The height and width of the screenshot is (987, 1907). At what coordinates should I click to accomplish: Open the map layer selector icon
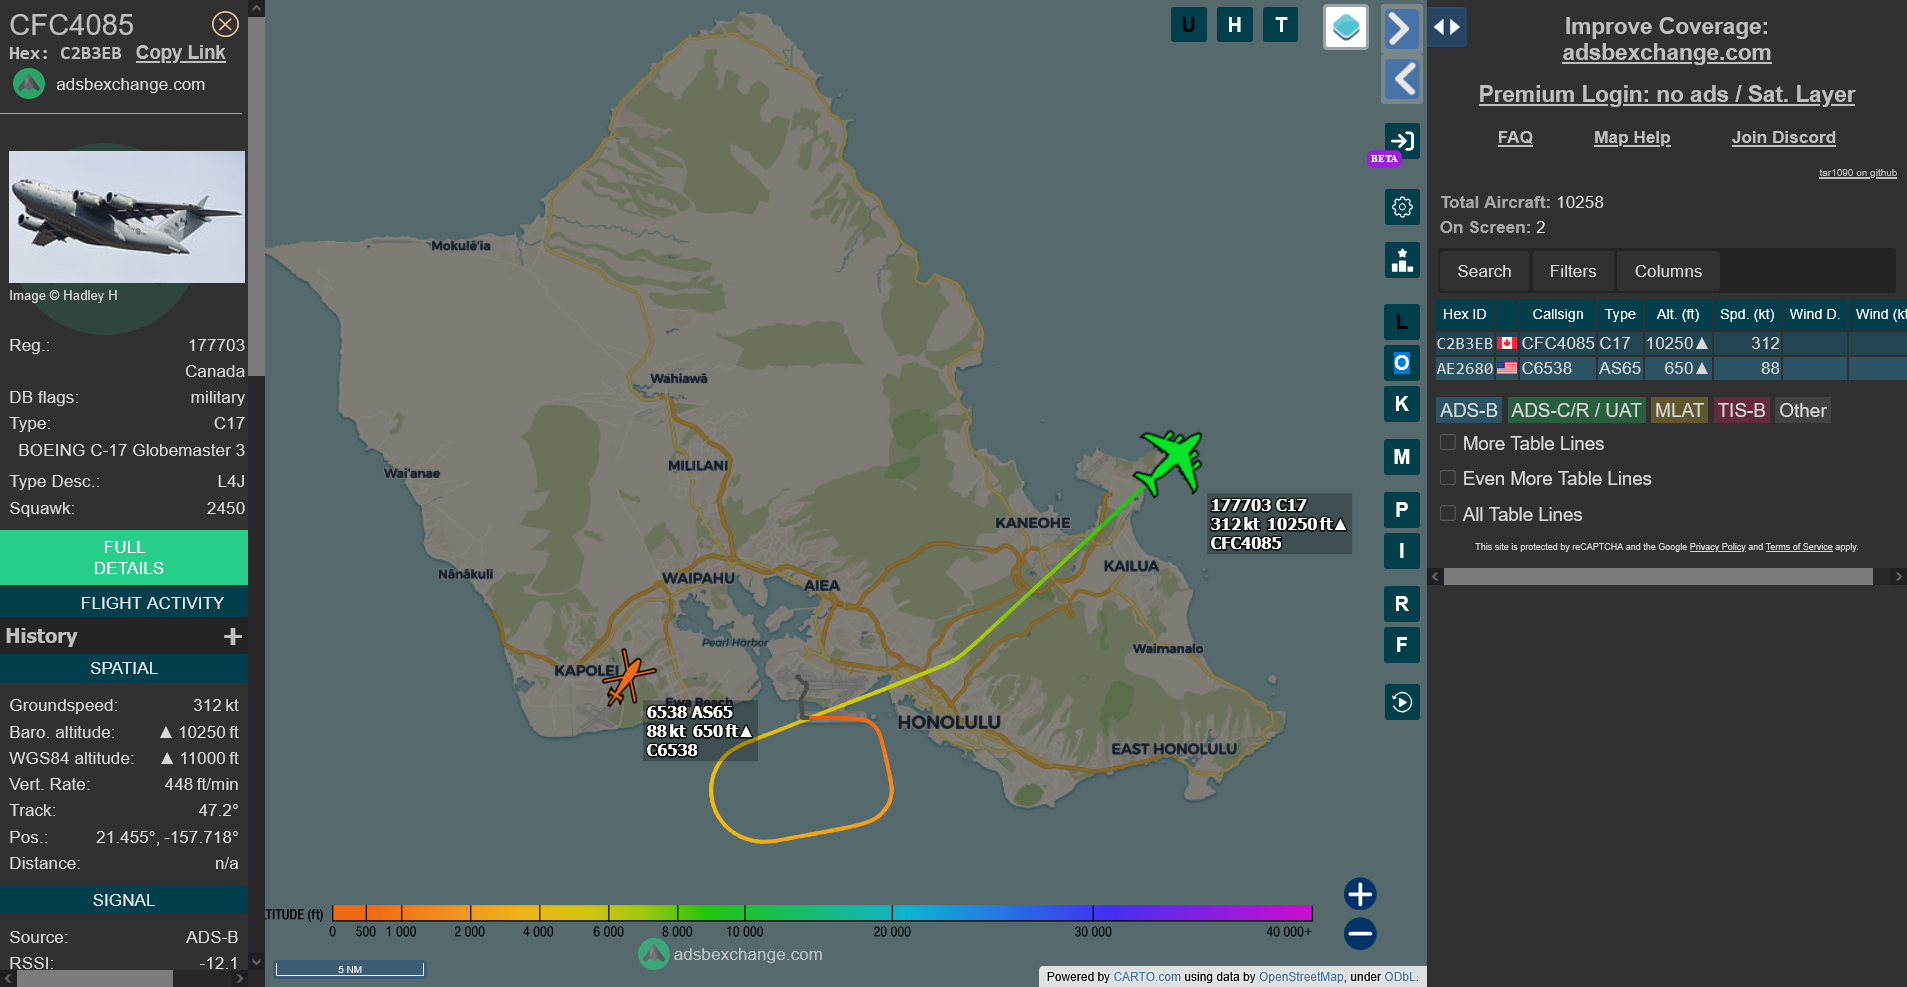point(1346,27)
